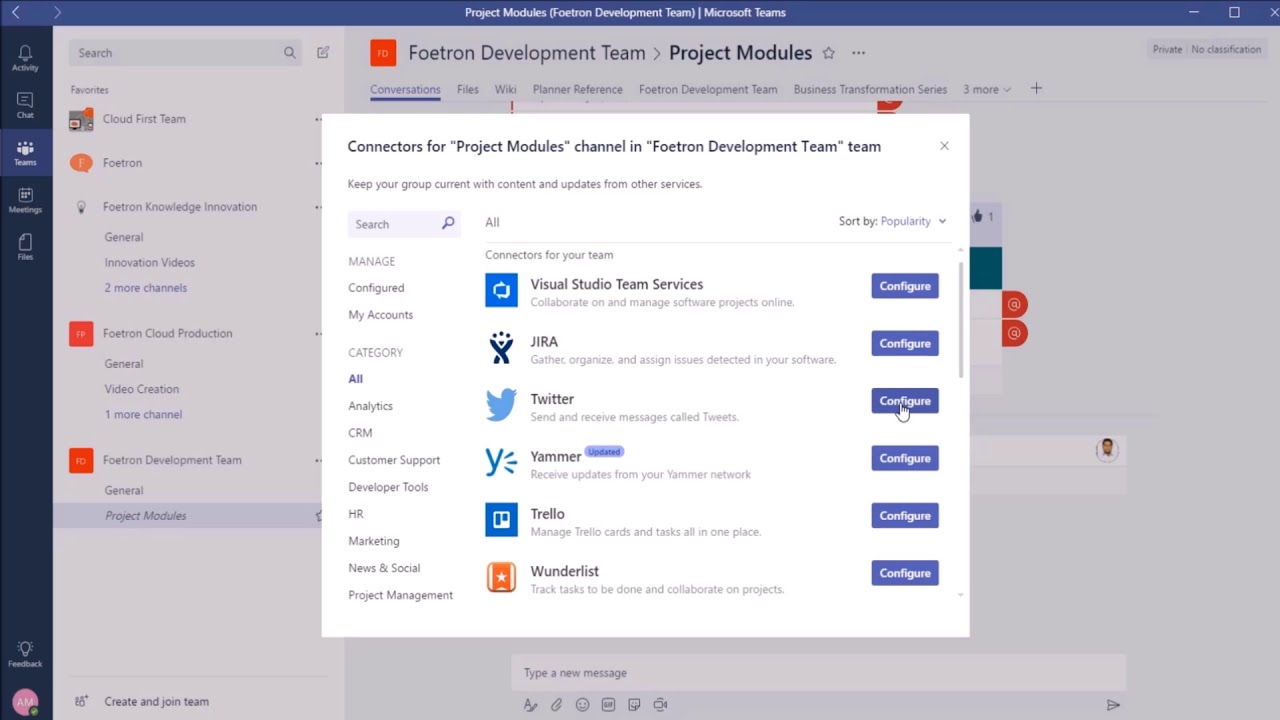Configure the Yammer connector
Viewport: 1280px width, 720px height.
[905, 458]
